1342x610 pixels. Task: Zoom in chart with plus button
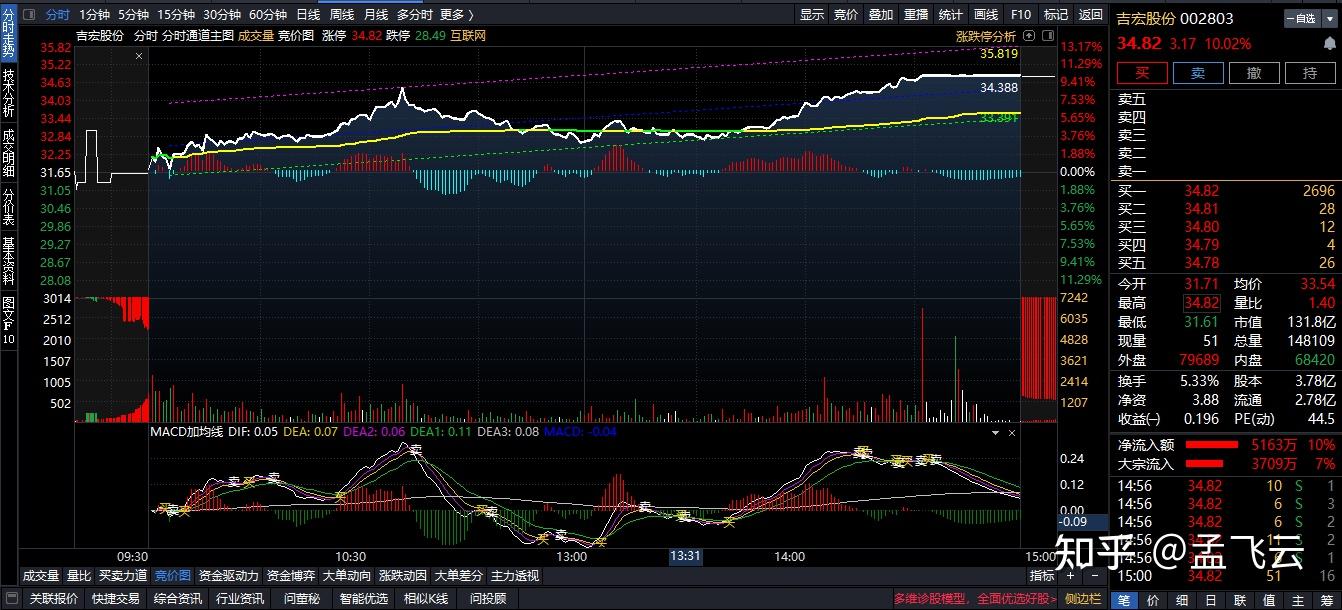coord(1070,576)
